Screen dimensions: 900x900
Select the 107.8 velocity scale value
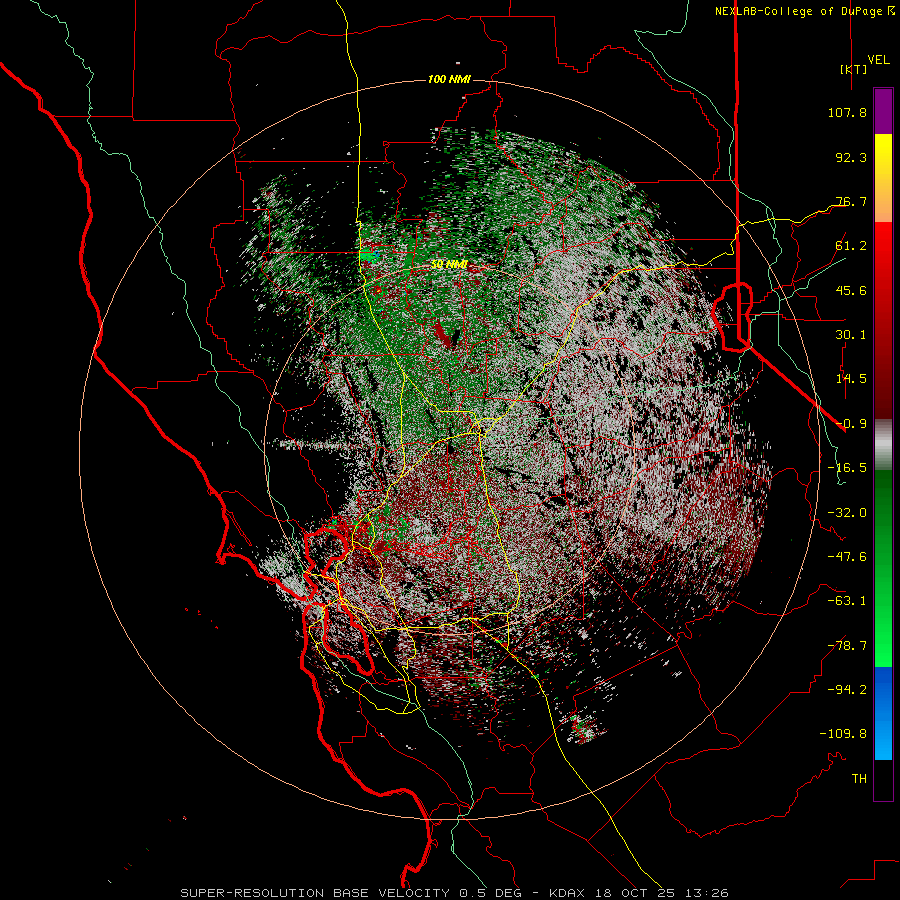847,112
